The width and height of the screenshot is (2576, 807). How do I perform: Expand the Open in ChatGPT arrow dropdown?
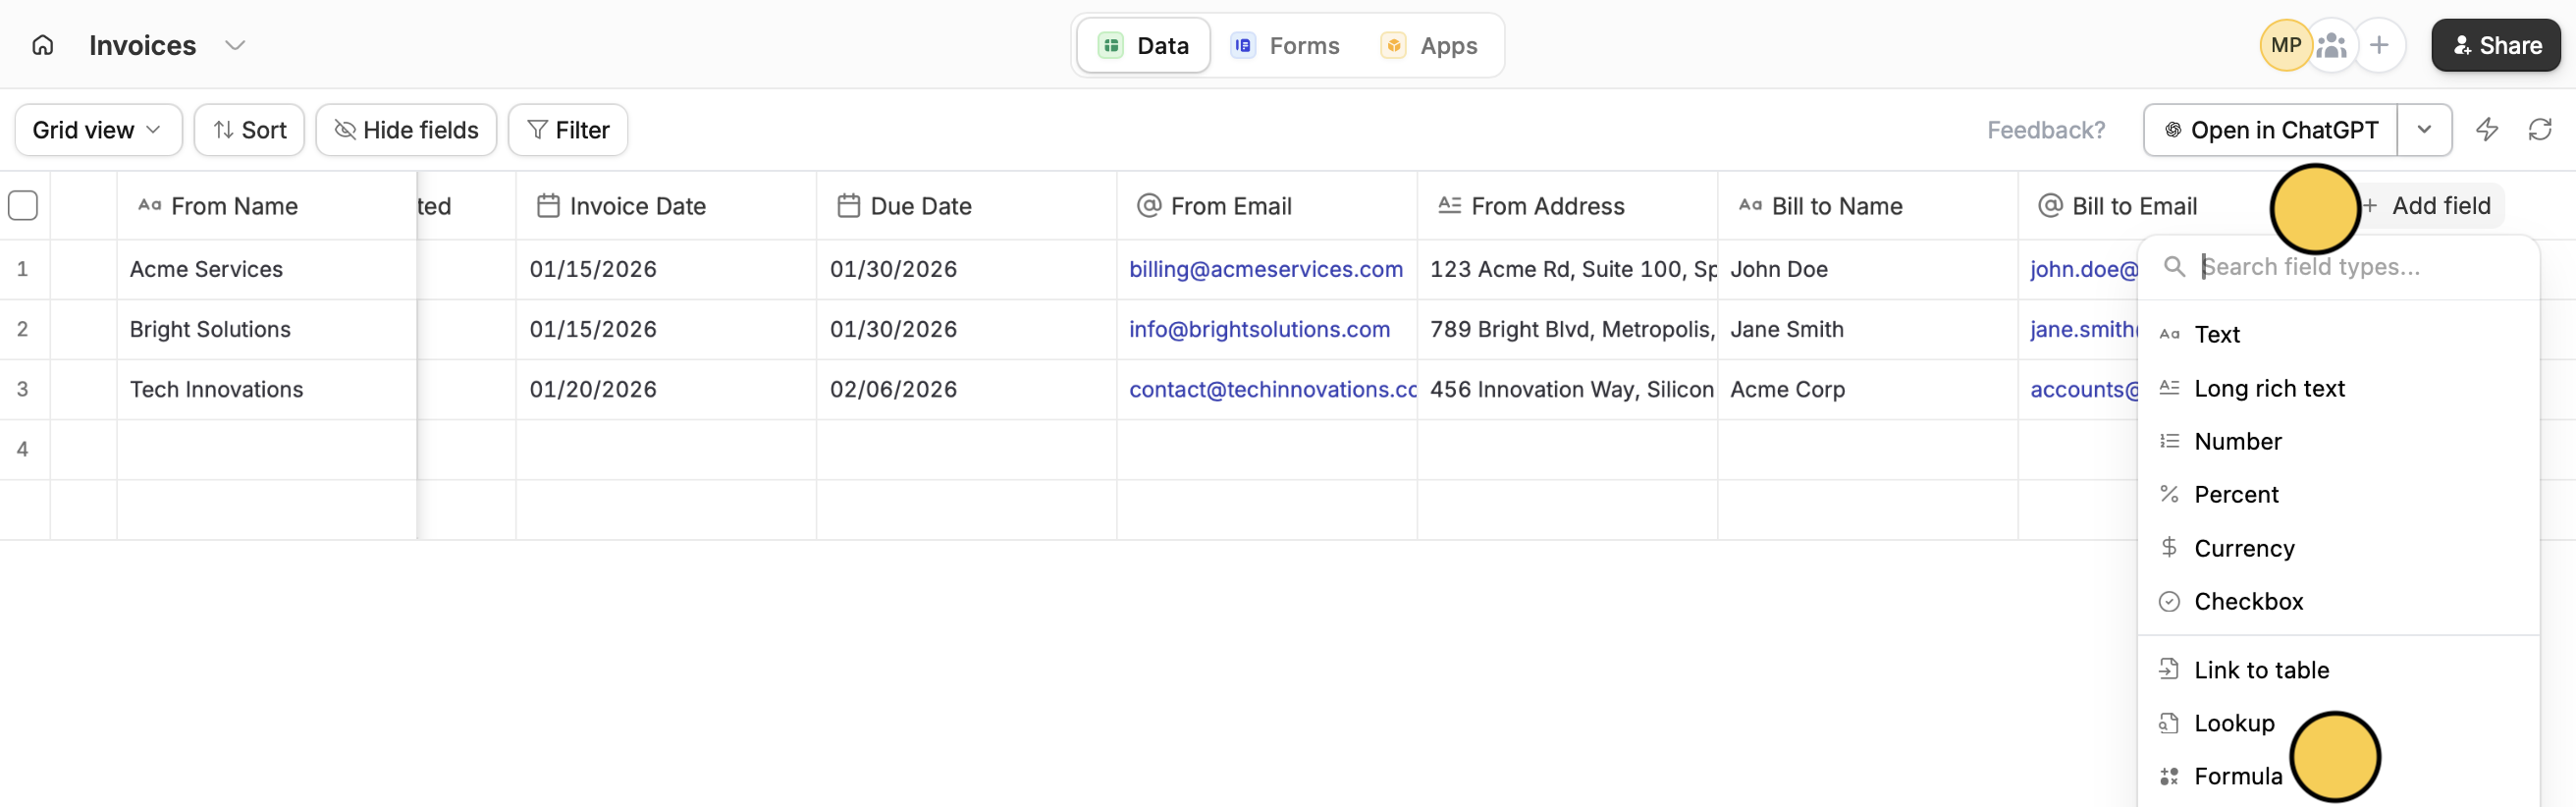pos(2424,130)
